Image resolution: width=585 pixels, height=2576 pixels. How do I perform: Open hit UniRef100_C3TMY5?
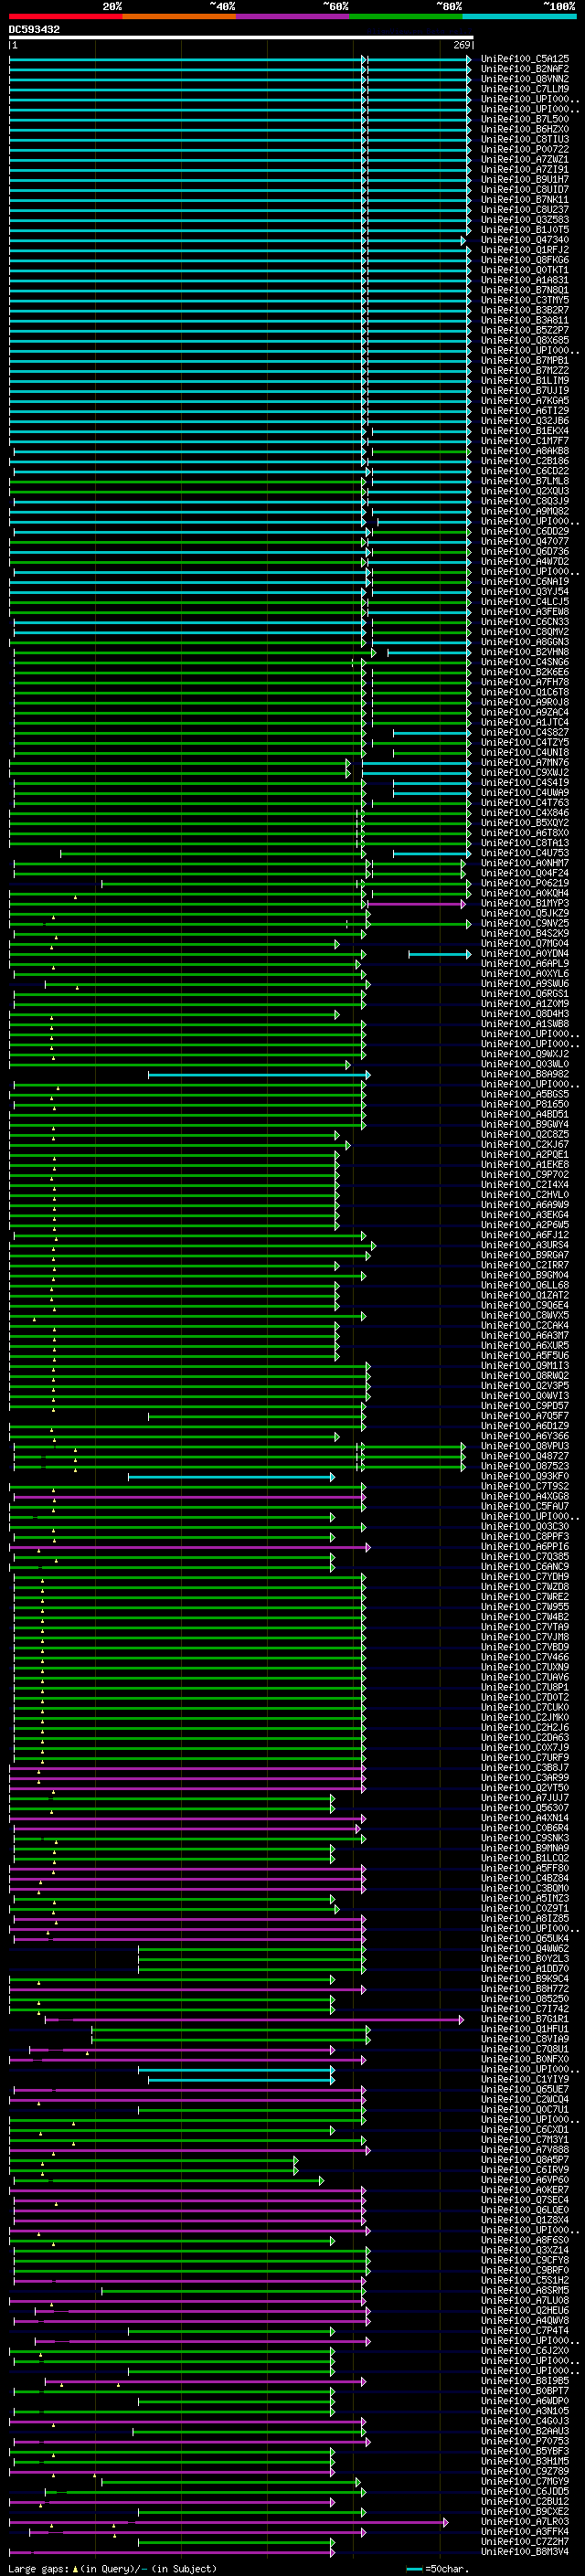coord(525,300)
